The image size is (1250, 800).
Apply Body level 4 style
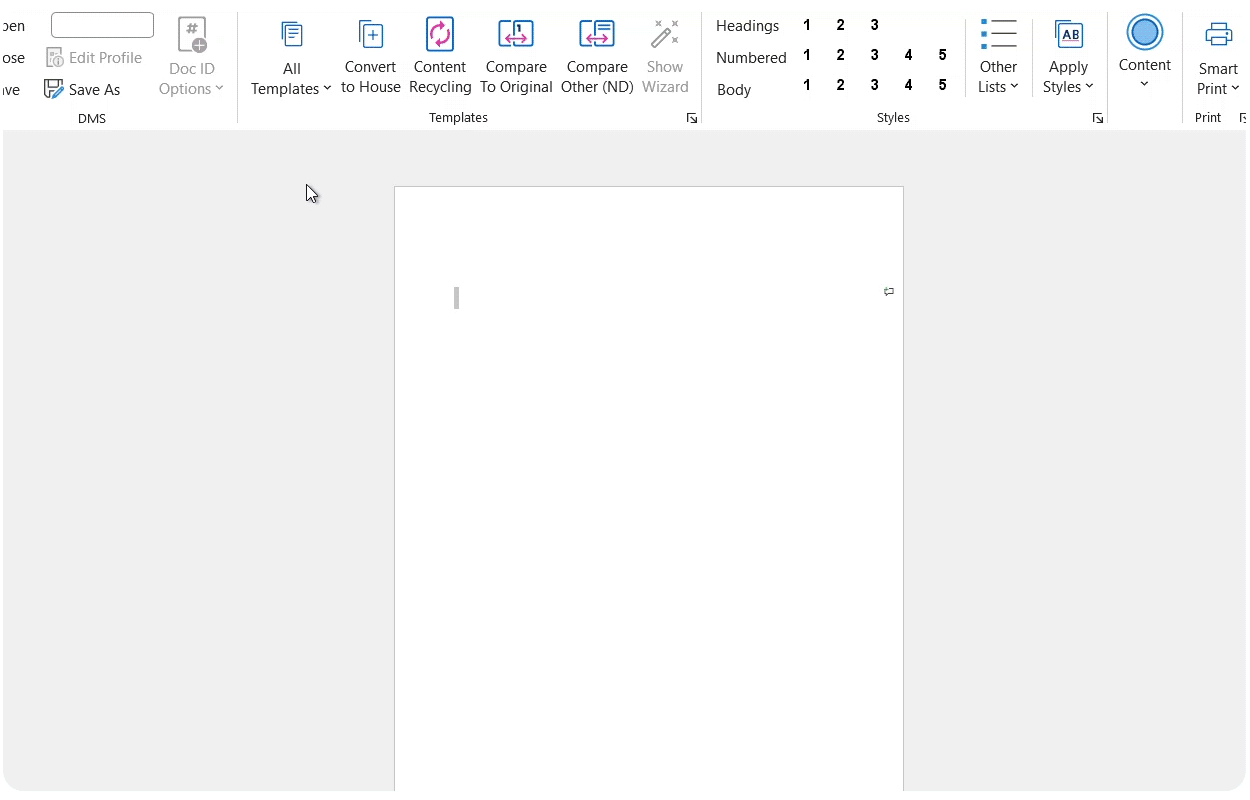909,85
